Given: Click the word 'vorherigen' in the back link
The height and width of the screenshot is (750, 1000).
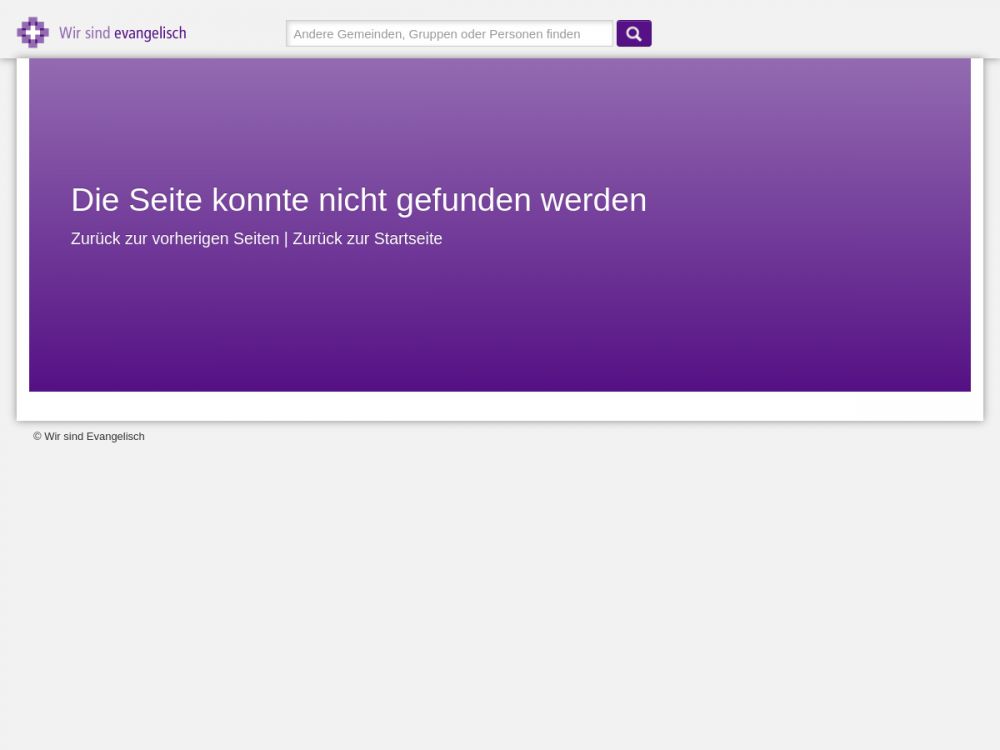Looking at the screenshot, I should point(189,239).
